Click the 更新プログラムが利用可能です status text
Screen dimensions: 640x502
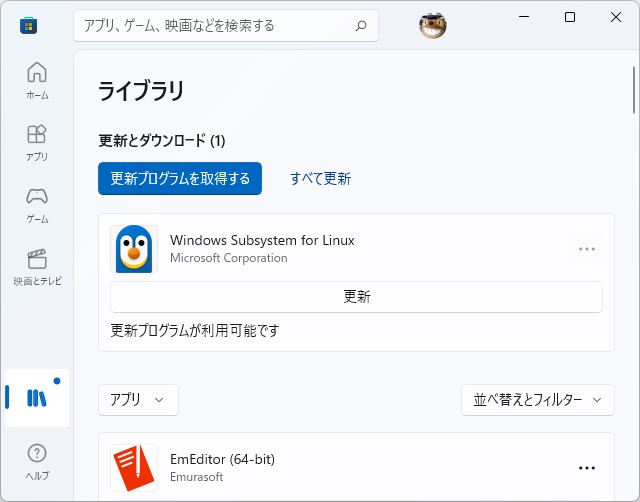pos(195,330)
